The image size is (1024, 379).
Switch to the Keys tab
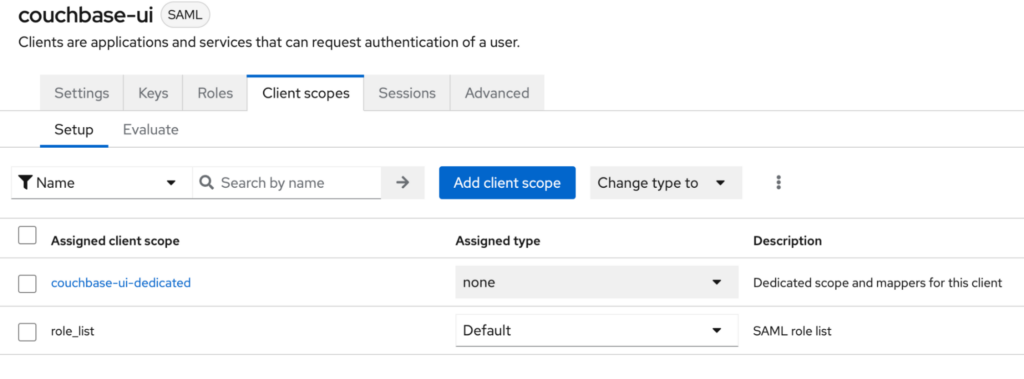point(153,93)
